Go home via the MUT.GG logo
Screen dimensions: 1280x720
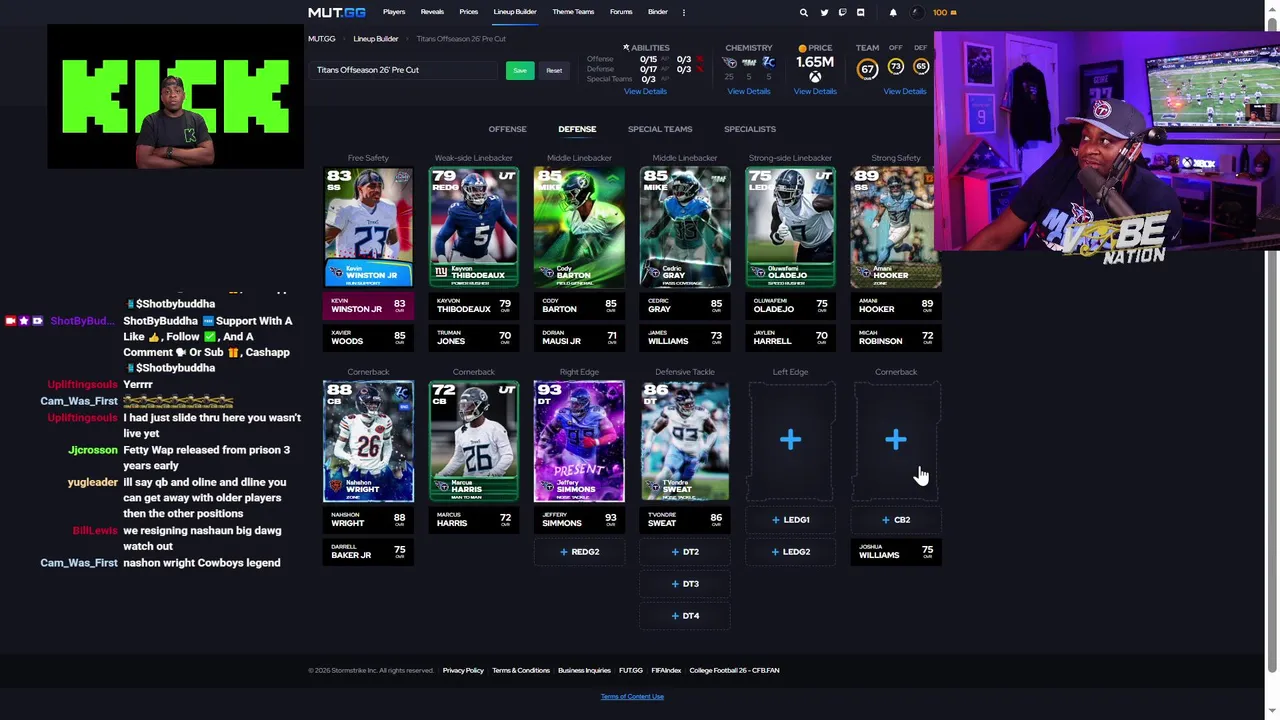pos(337,12)
